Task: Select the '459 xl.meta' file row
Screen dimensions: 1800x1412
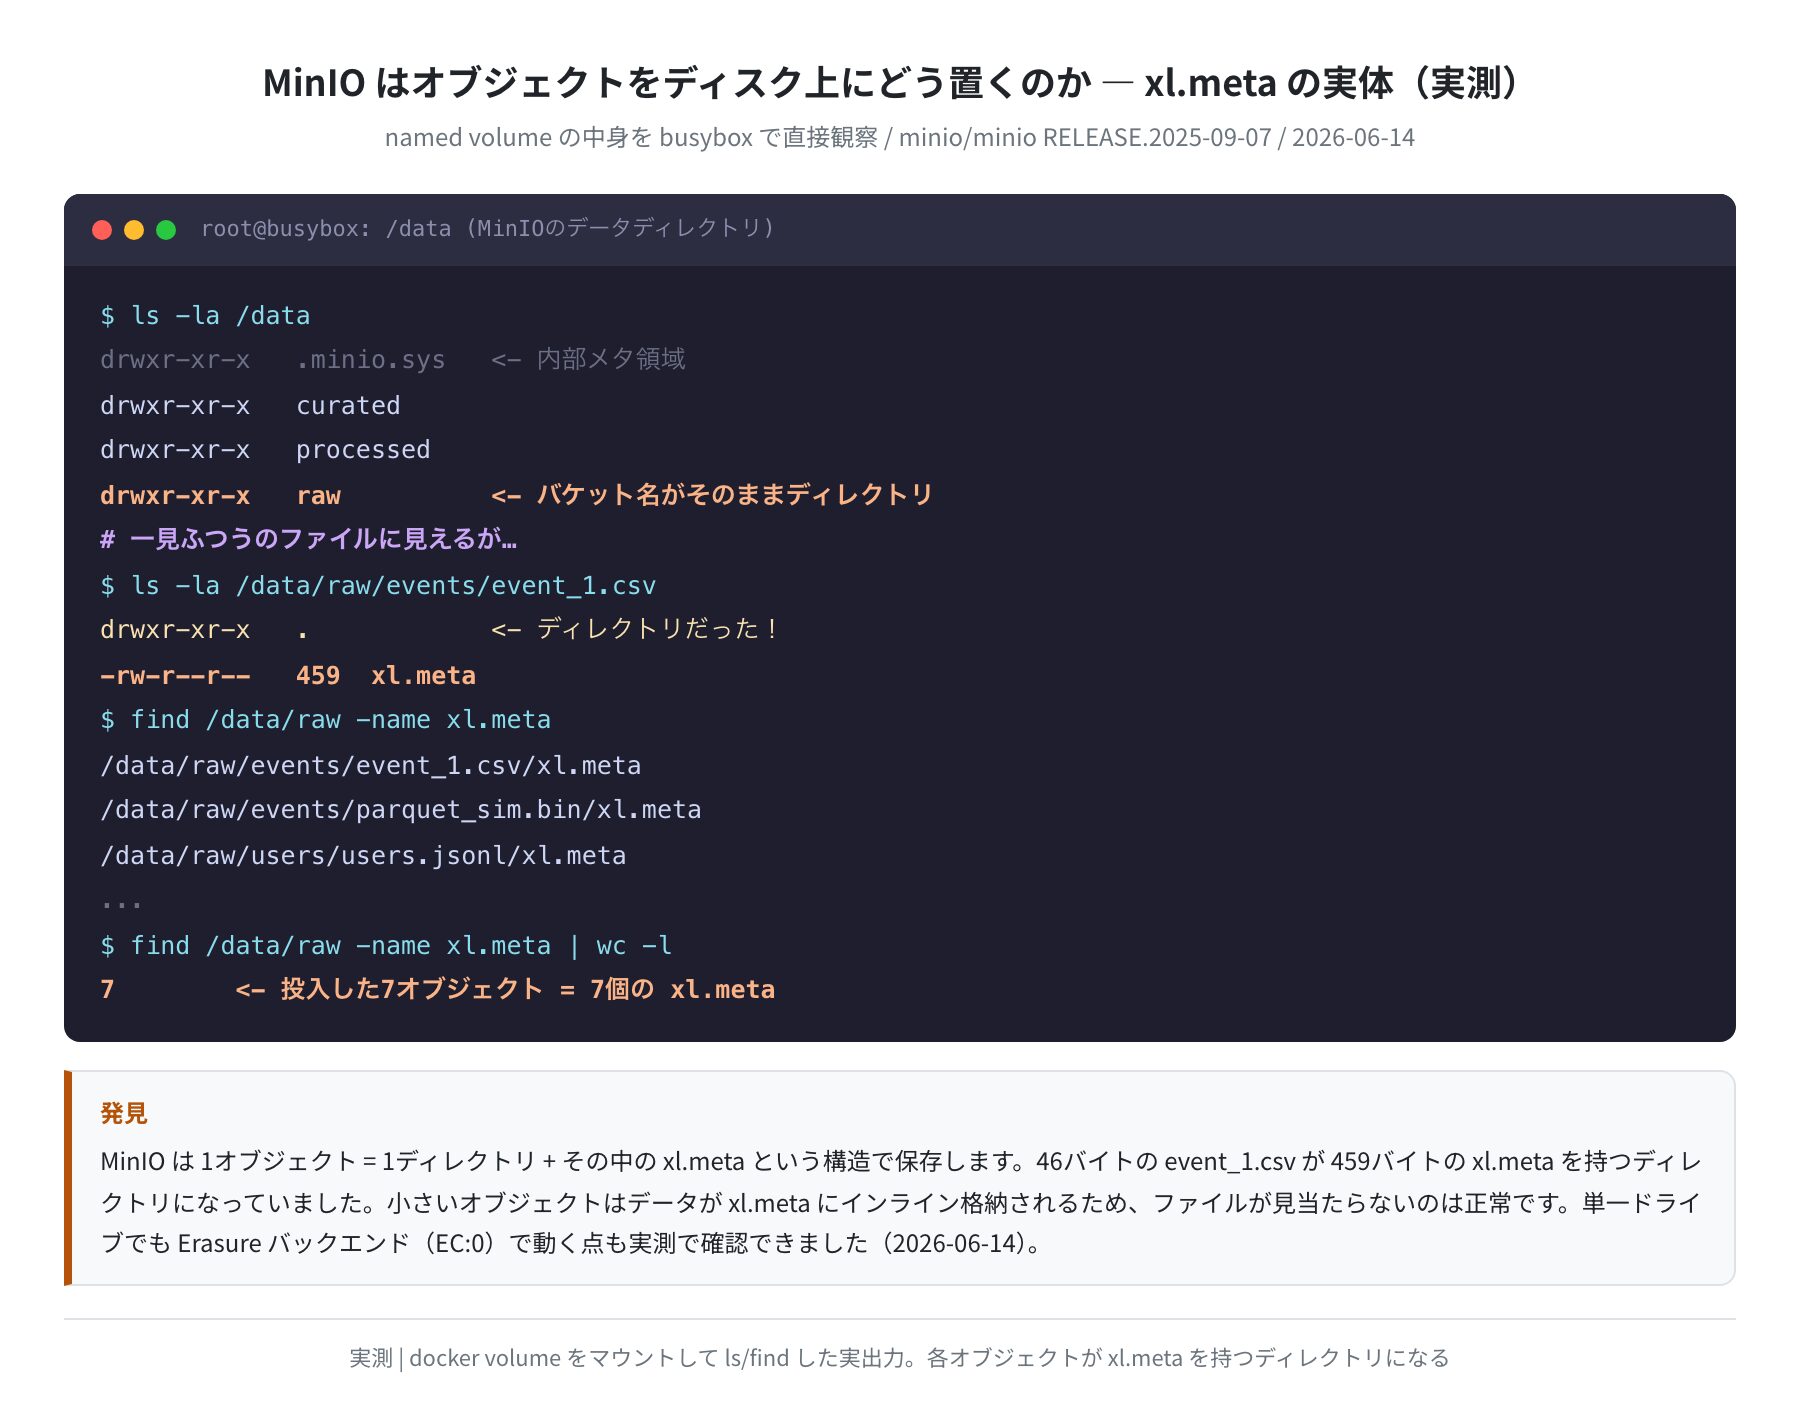Action: click(288, 675)
